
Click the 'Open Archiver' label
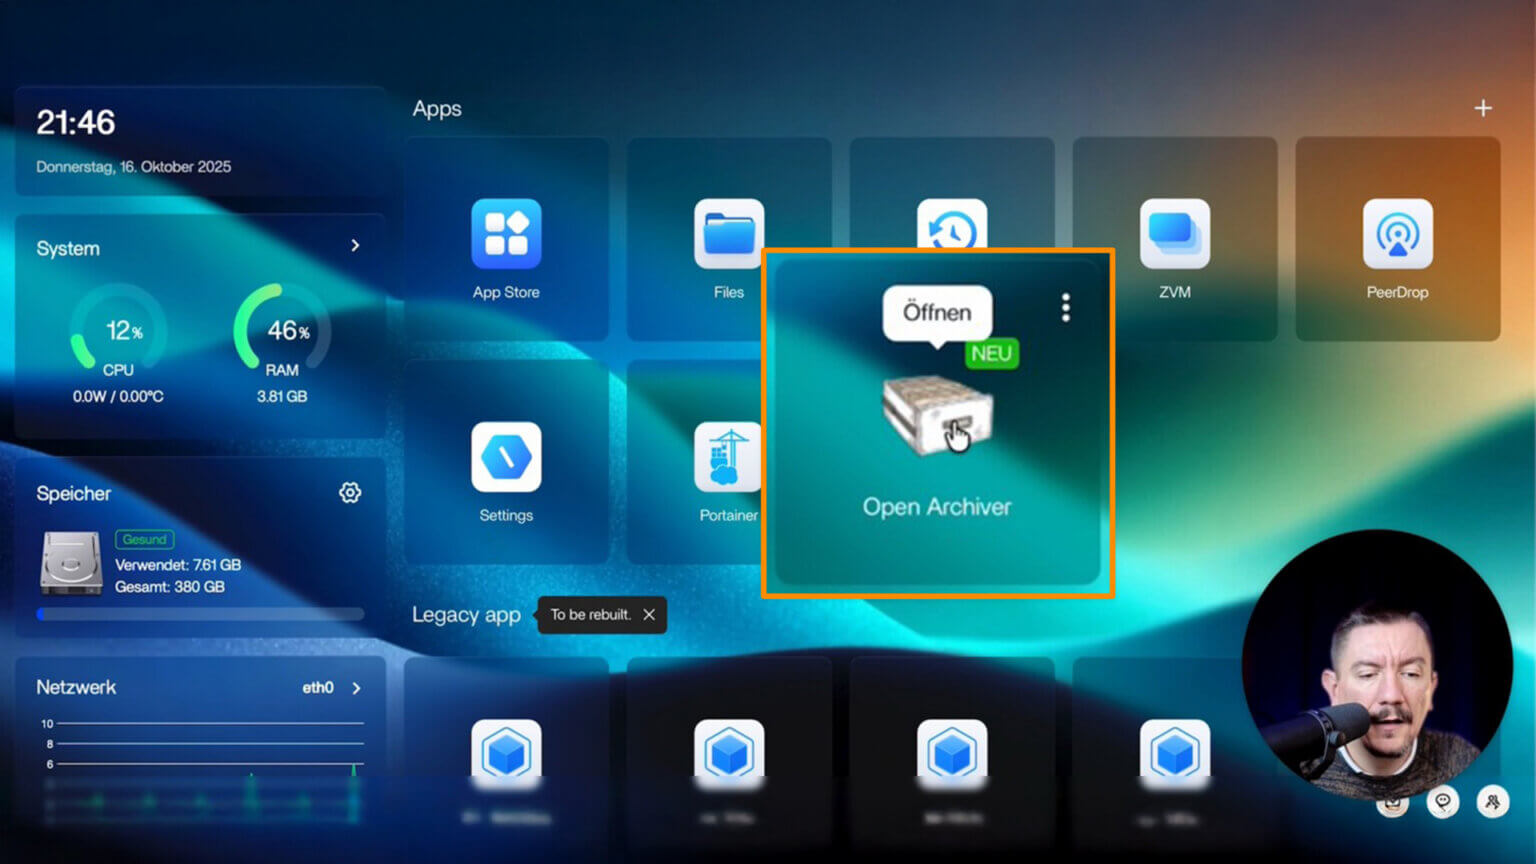(x=937, y=507)
